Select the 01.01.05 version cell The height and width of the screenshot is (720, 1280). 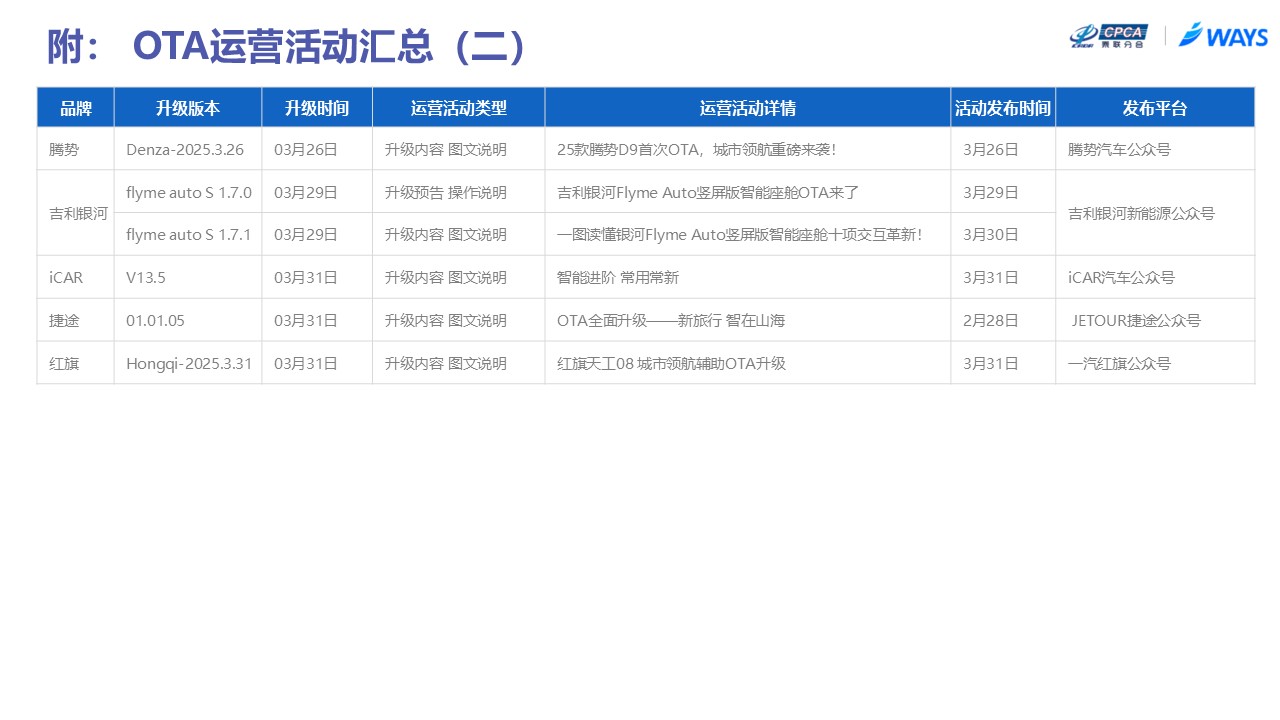pyautogui.click(x=188, y=320)
